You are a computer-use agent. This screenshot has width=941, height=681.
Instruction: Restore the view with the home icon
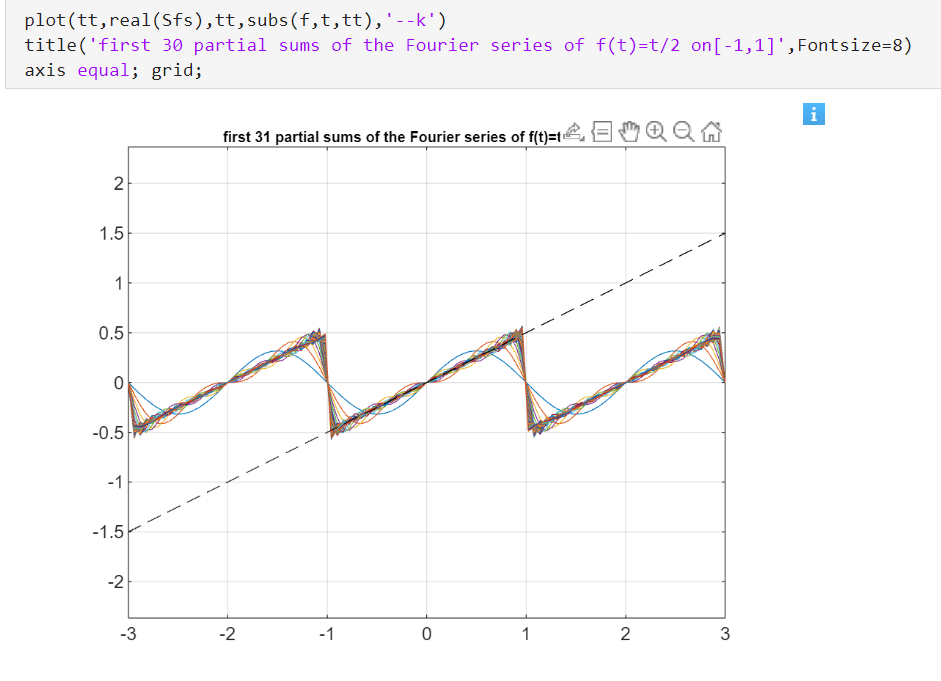(711, 131)
